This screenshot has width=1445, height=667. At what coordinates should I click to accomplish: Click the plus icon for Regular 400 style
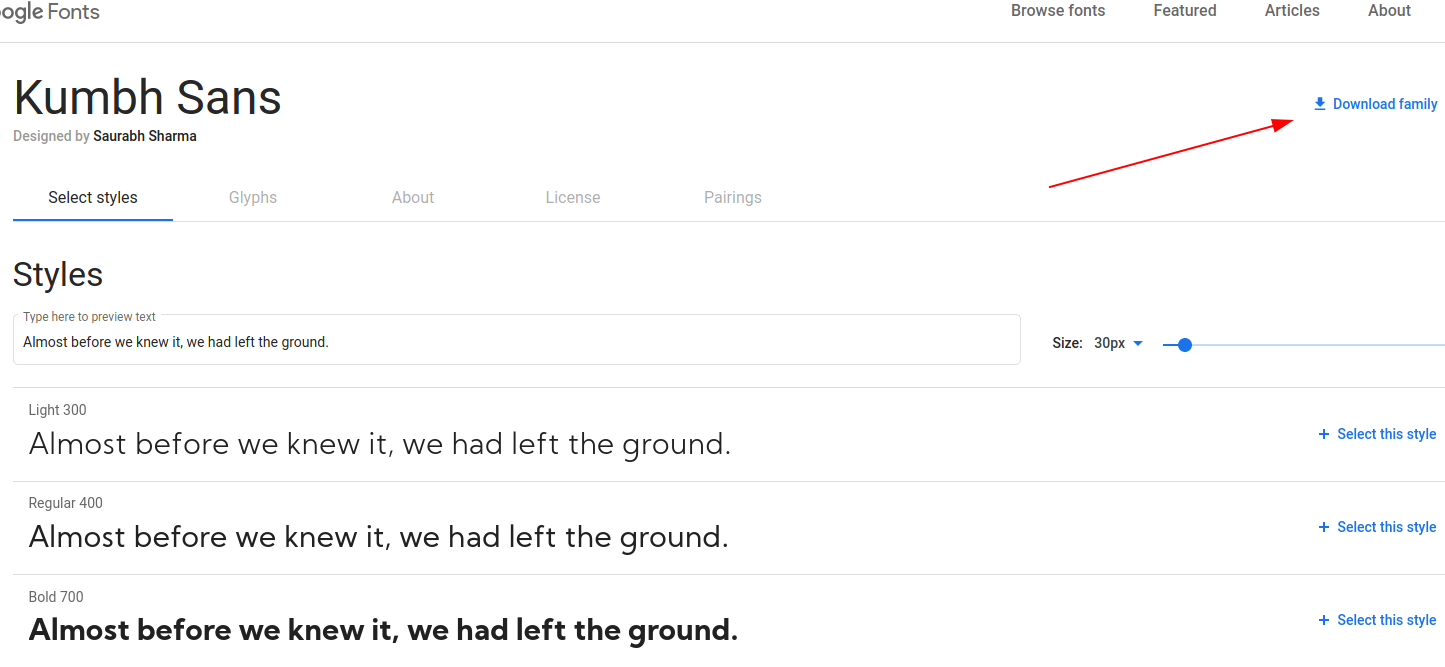point(1324,527)
